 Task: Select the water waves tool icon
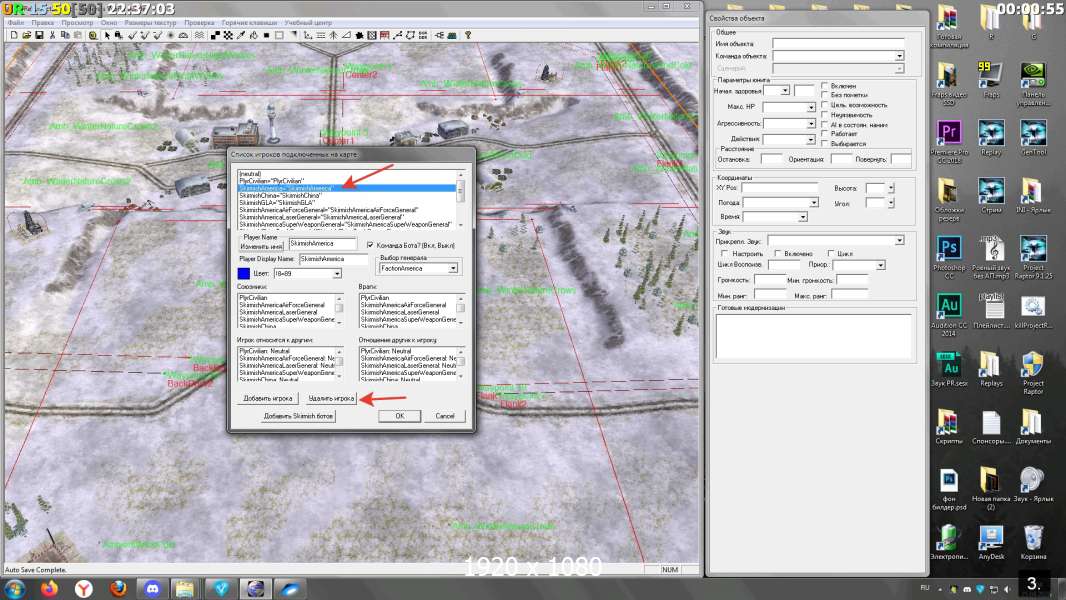tap(199, 35)
